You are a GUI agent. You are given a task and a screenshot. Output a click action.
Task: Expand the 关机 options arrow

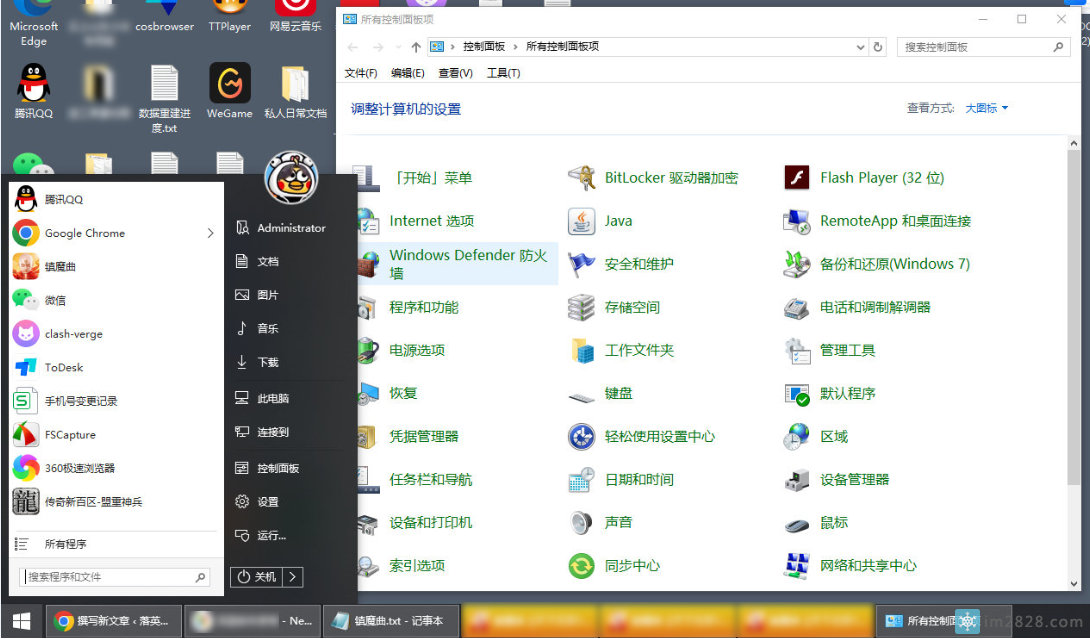tap(293, 577)
